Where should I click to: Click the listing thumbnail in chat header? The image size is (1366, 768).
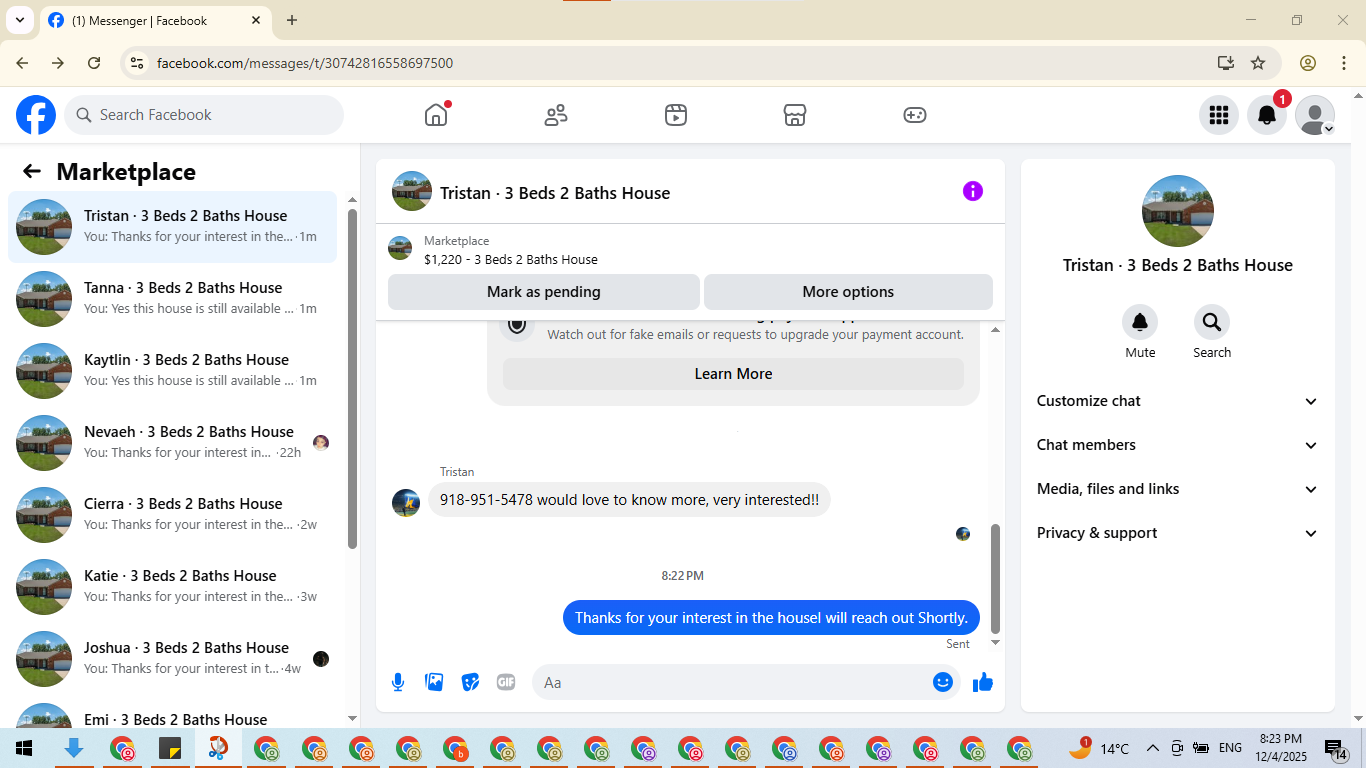click(x=400, y=248)
